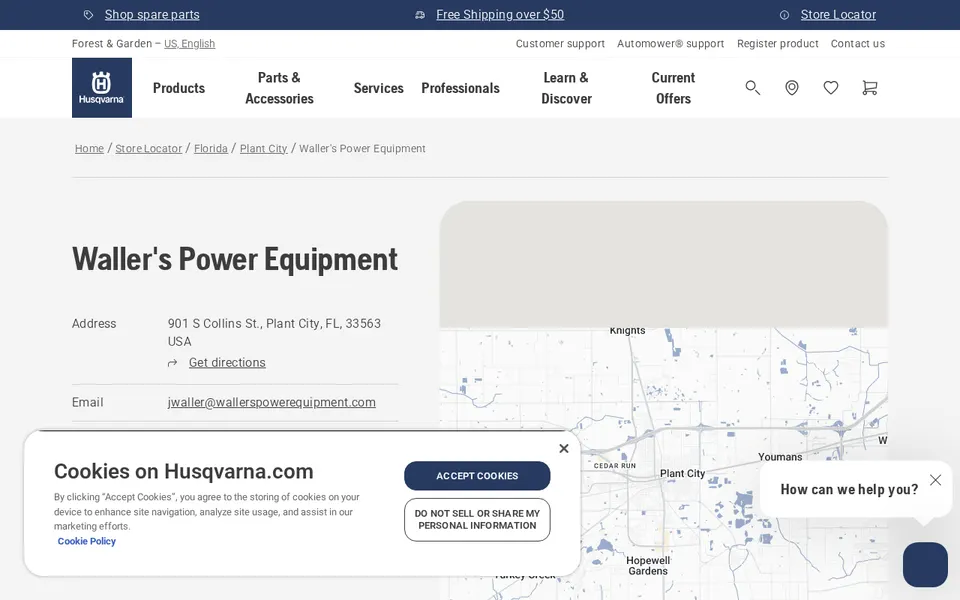
Task: Click the Youmans label on map
Action: point(780,457)
